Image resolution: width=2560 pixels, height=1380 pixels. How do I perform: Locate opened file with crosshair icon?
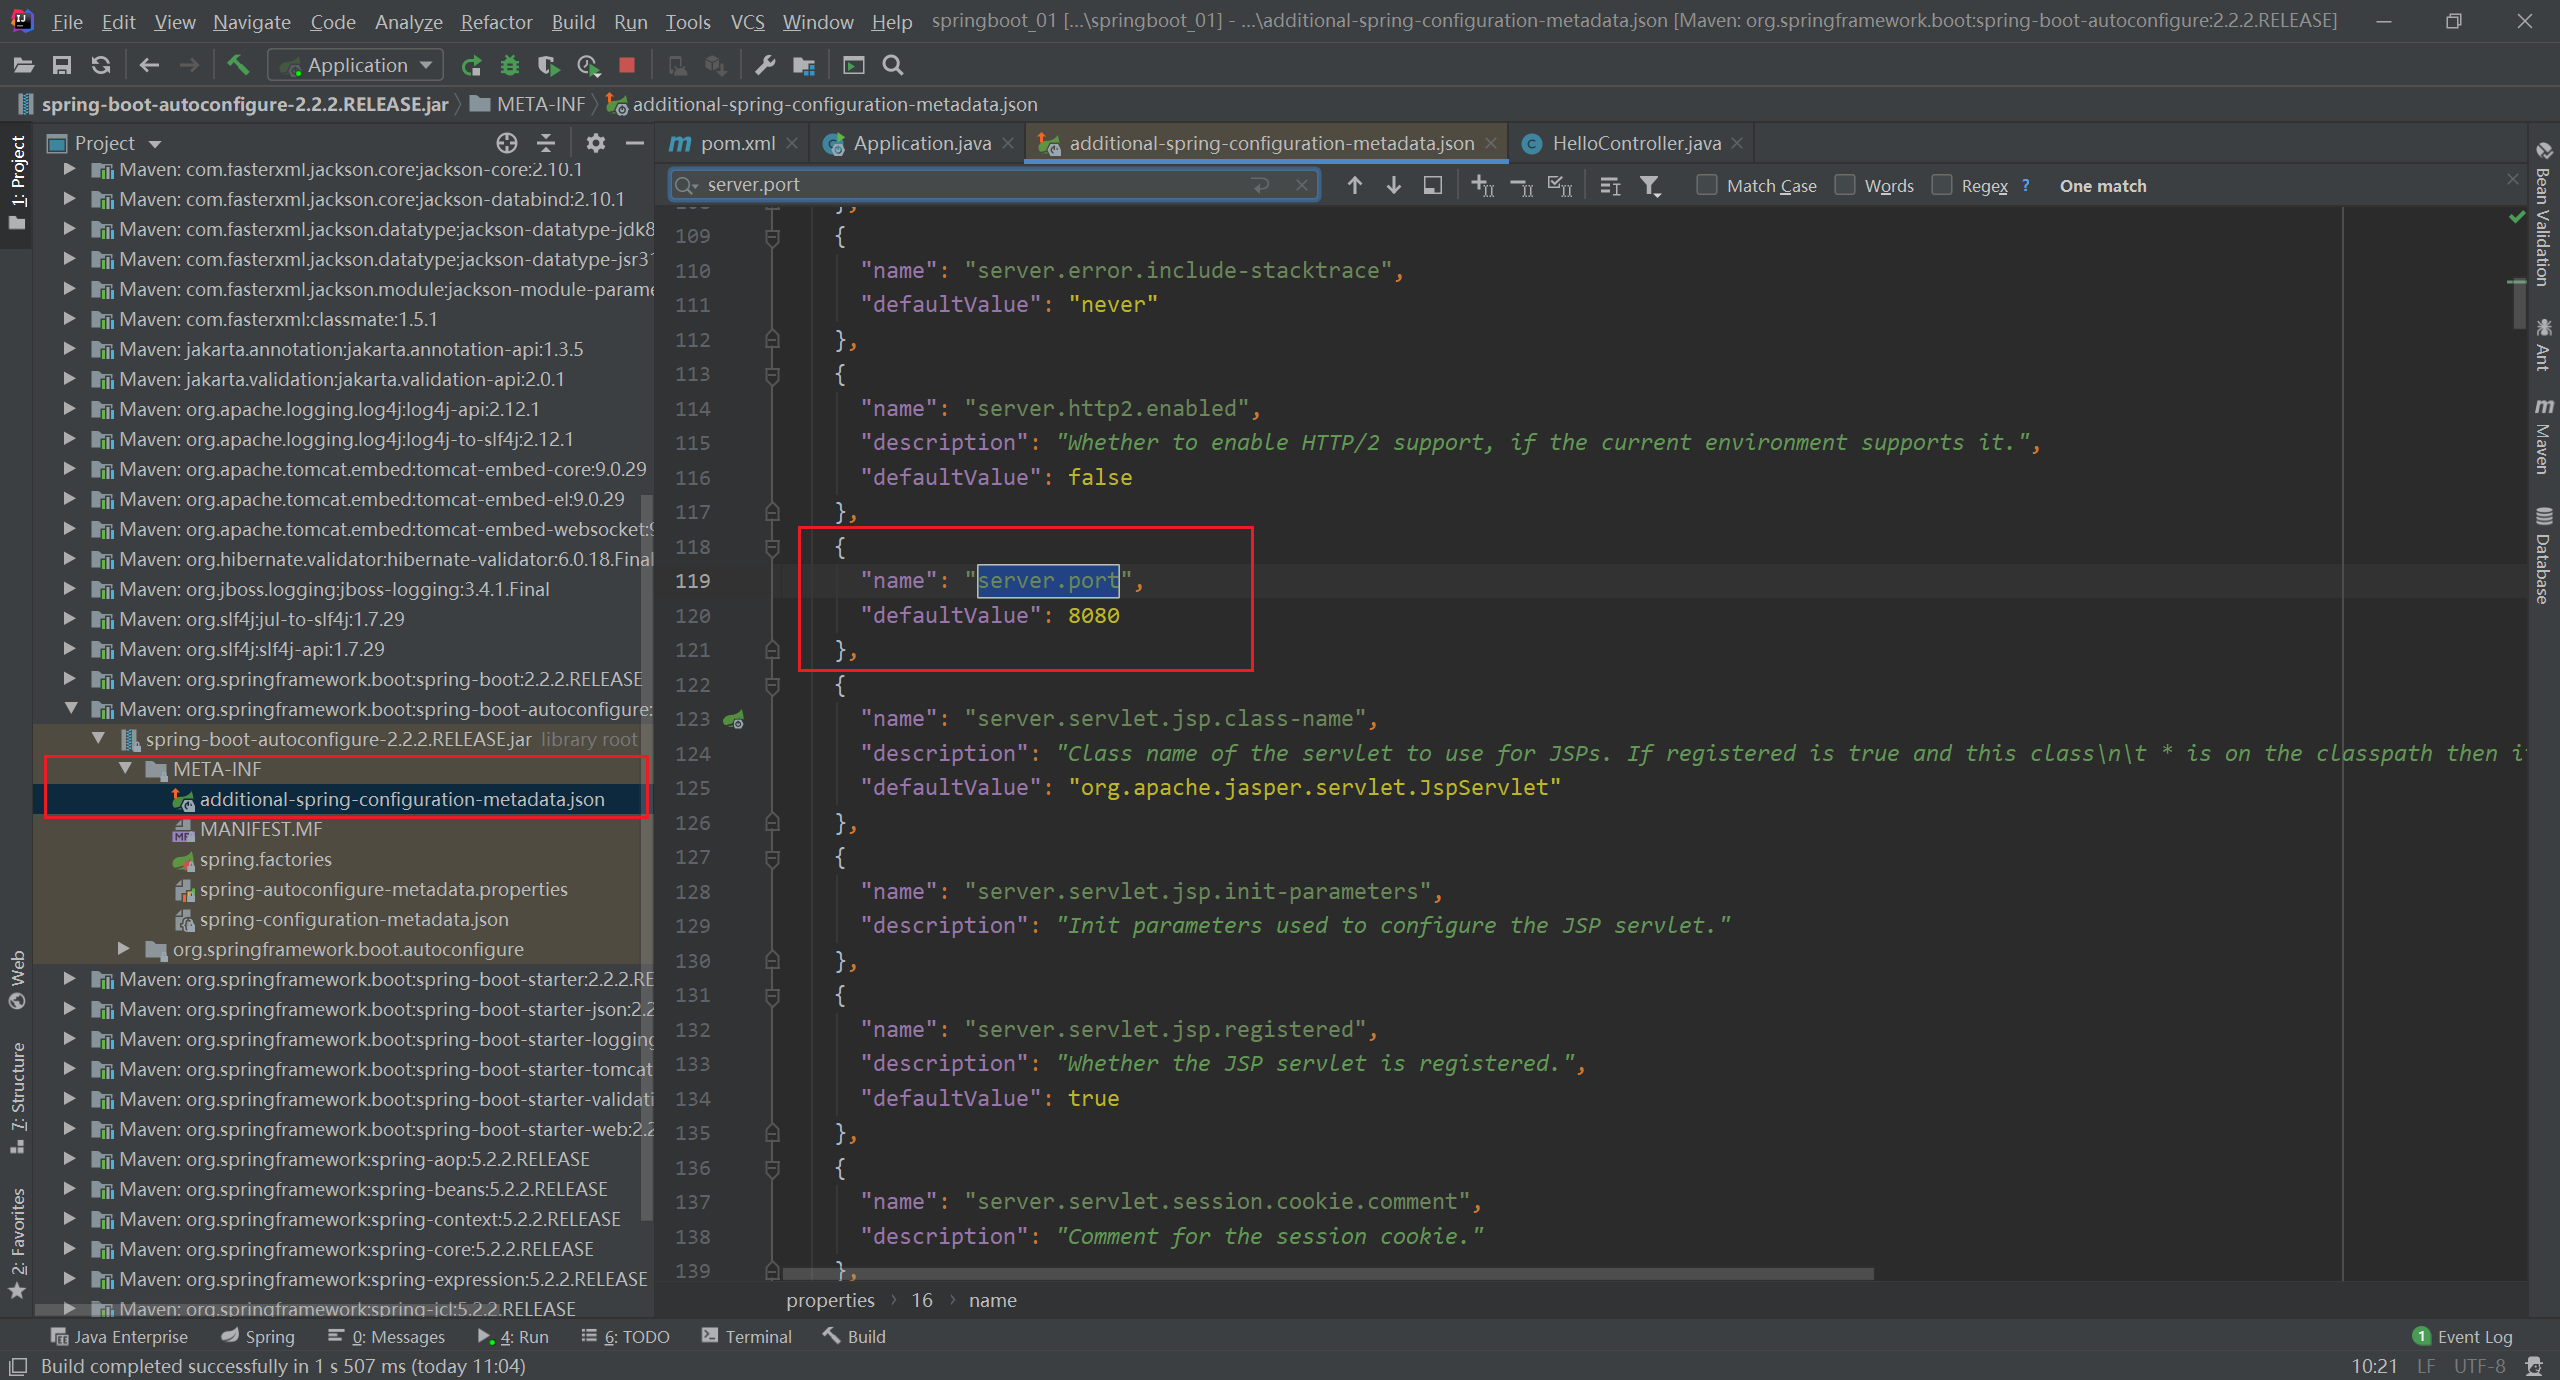tap(507, 143)
